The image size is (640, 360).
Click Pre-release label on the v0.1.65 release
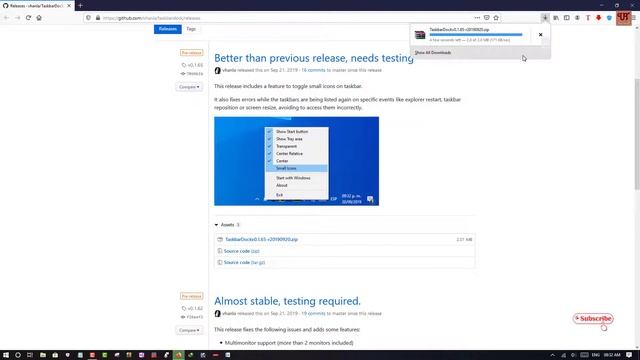click(191, 53)
